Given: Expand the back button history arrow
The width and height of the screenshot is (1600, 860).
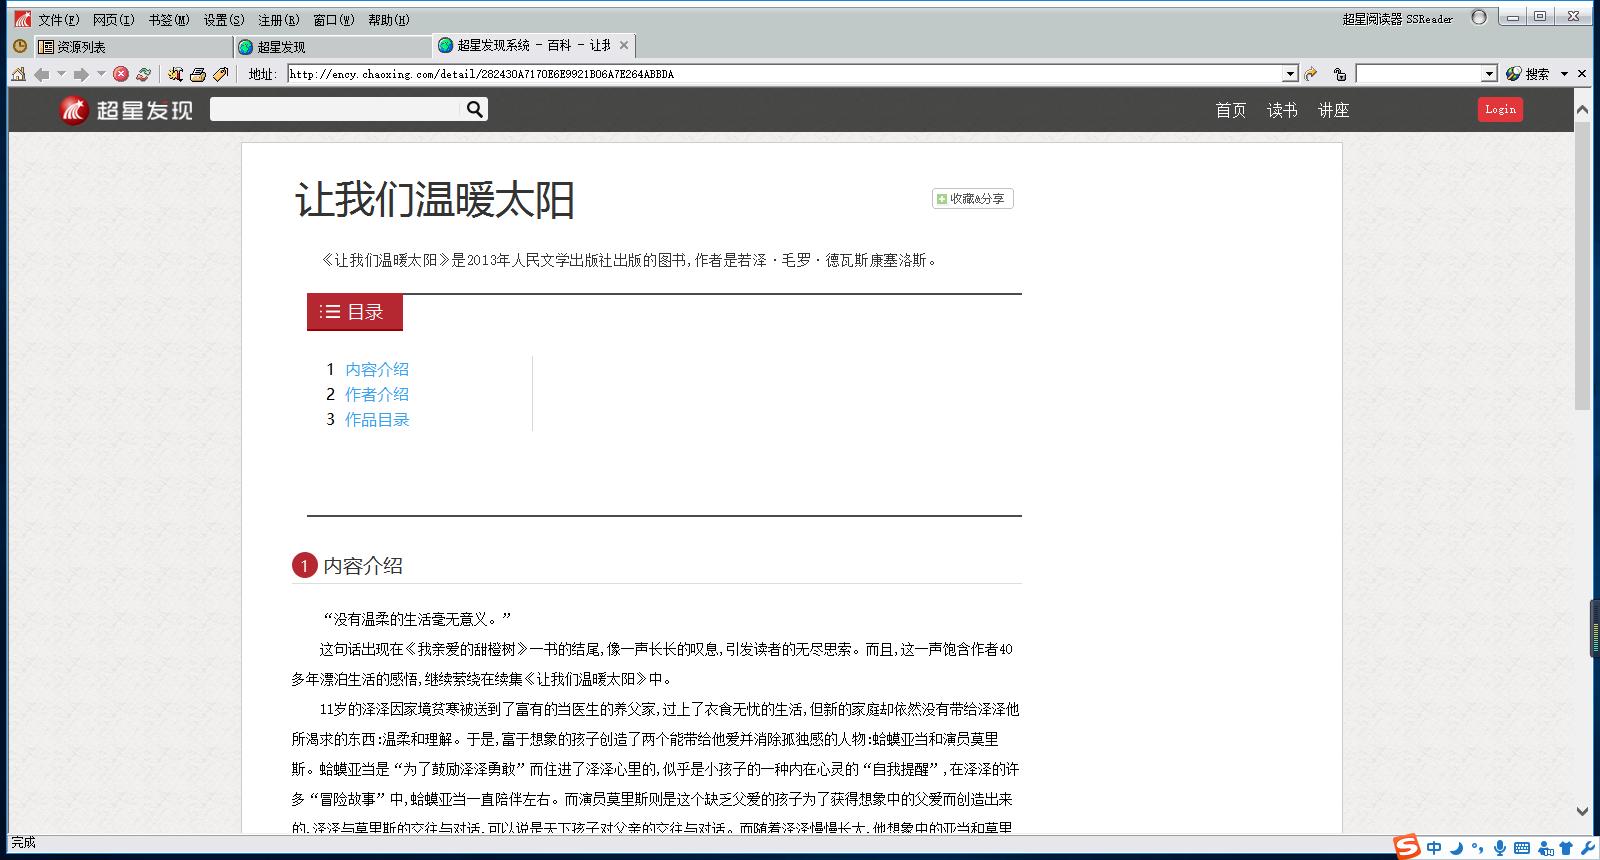Looking at the screenshot, I should click(61, 74).
